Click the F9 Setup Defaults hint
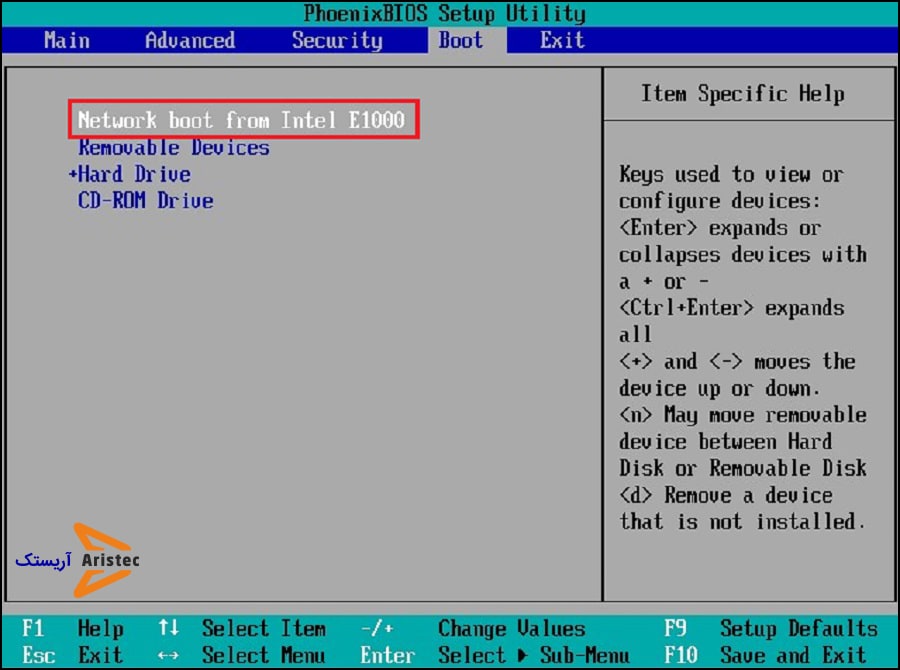Image resolution: width=900 pixels, height=670 pixels. pos(770,629)
